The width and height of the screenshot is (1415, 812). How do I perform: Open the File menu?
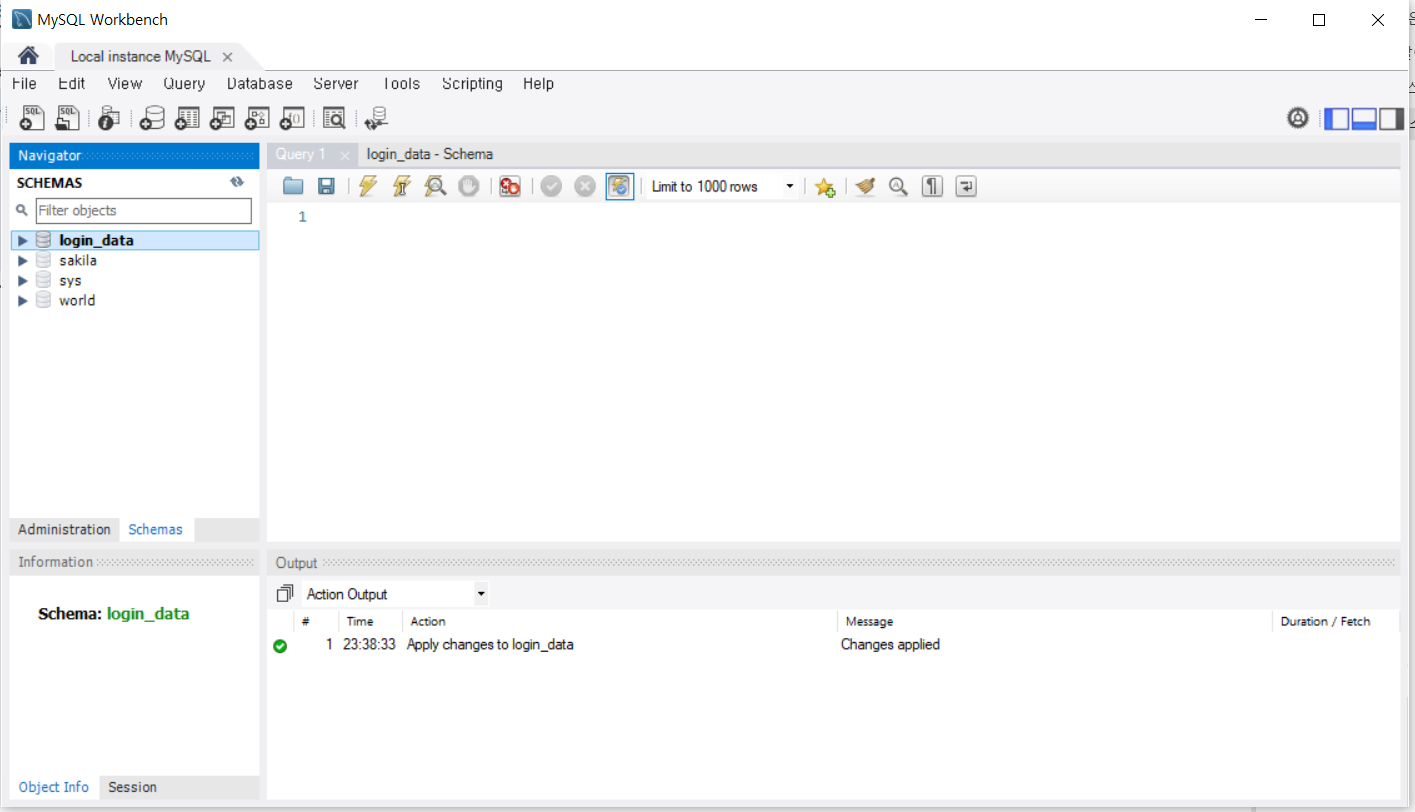[24, 84]
